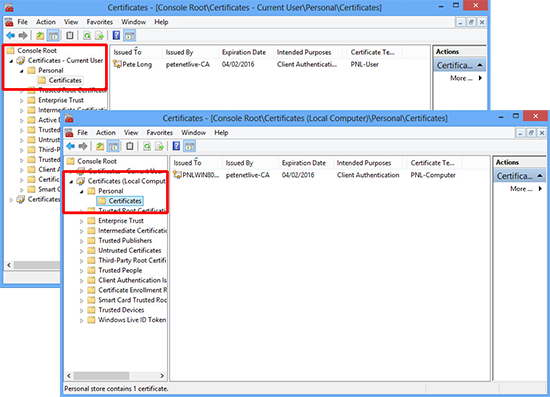
Task: Click Refresh icon in Current User window toolbar
Action: point(87,35)
